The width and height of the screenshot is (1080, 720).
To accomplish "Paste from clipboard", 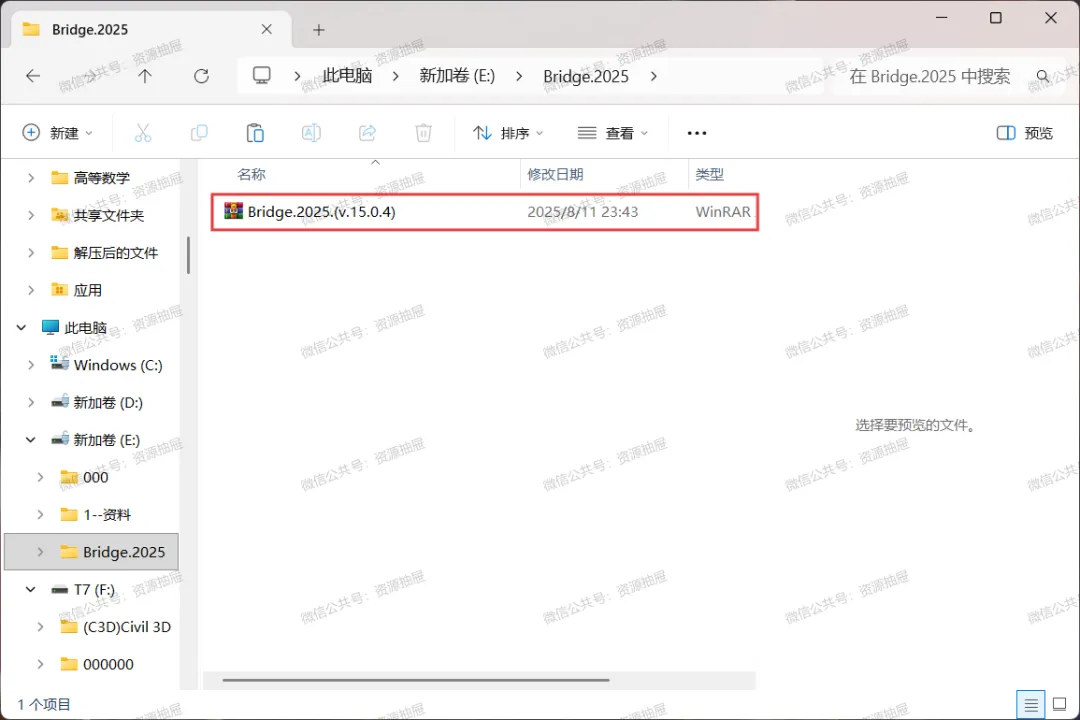I will (x=255, y=133).
